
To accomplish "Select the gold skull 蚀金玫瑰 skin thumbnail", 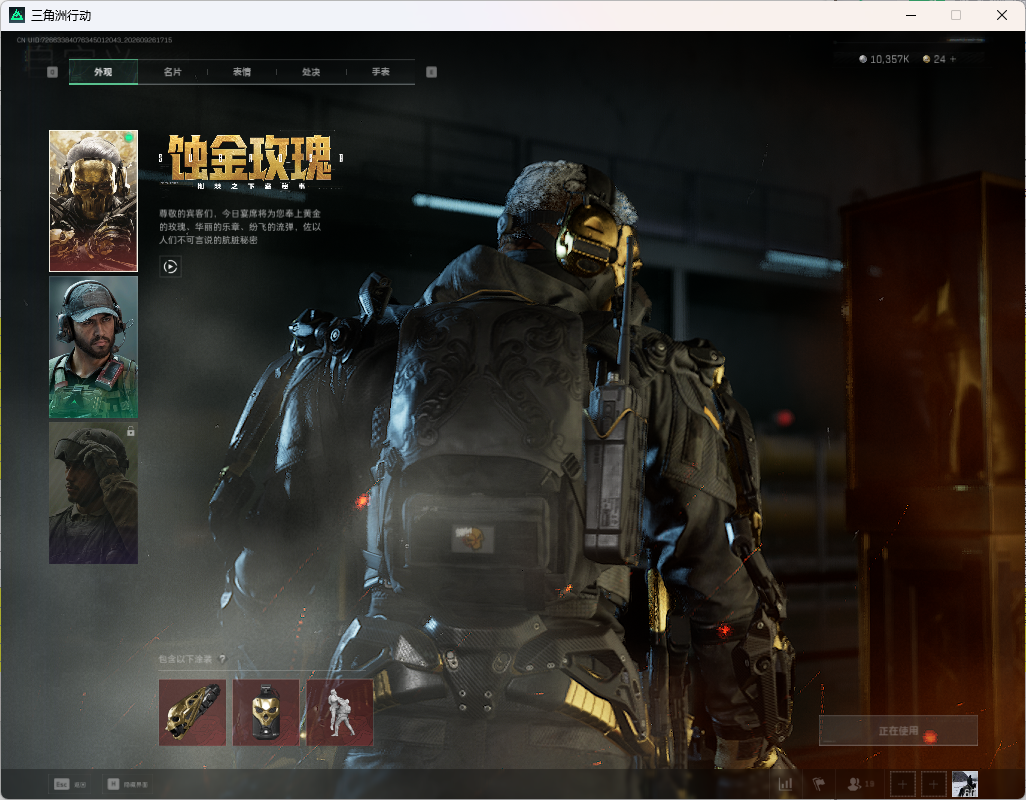I will coord(94,201).
